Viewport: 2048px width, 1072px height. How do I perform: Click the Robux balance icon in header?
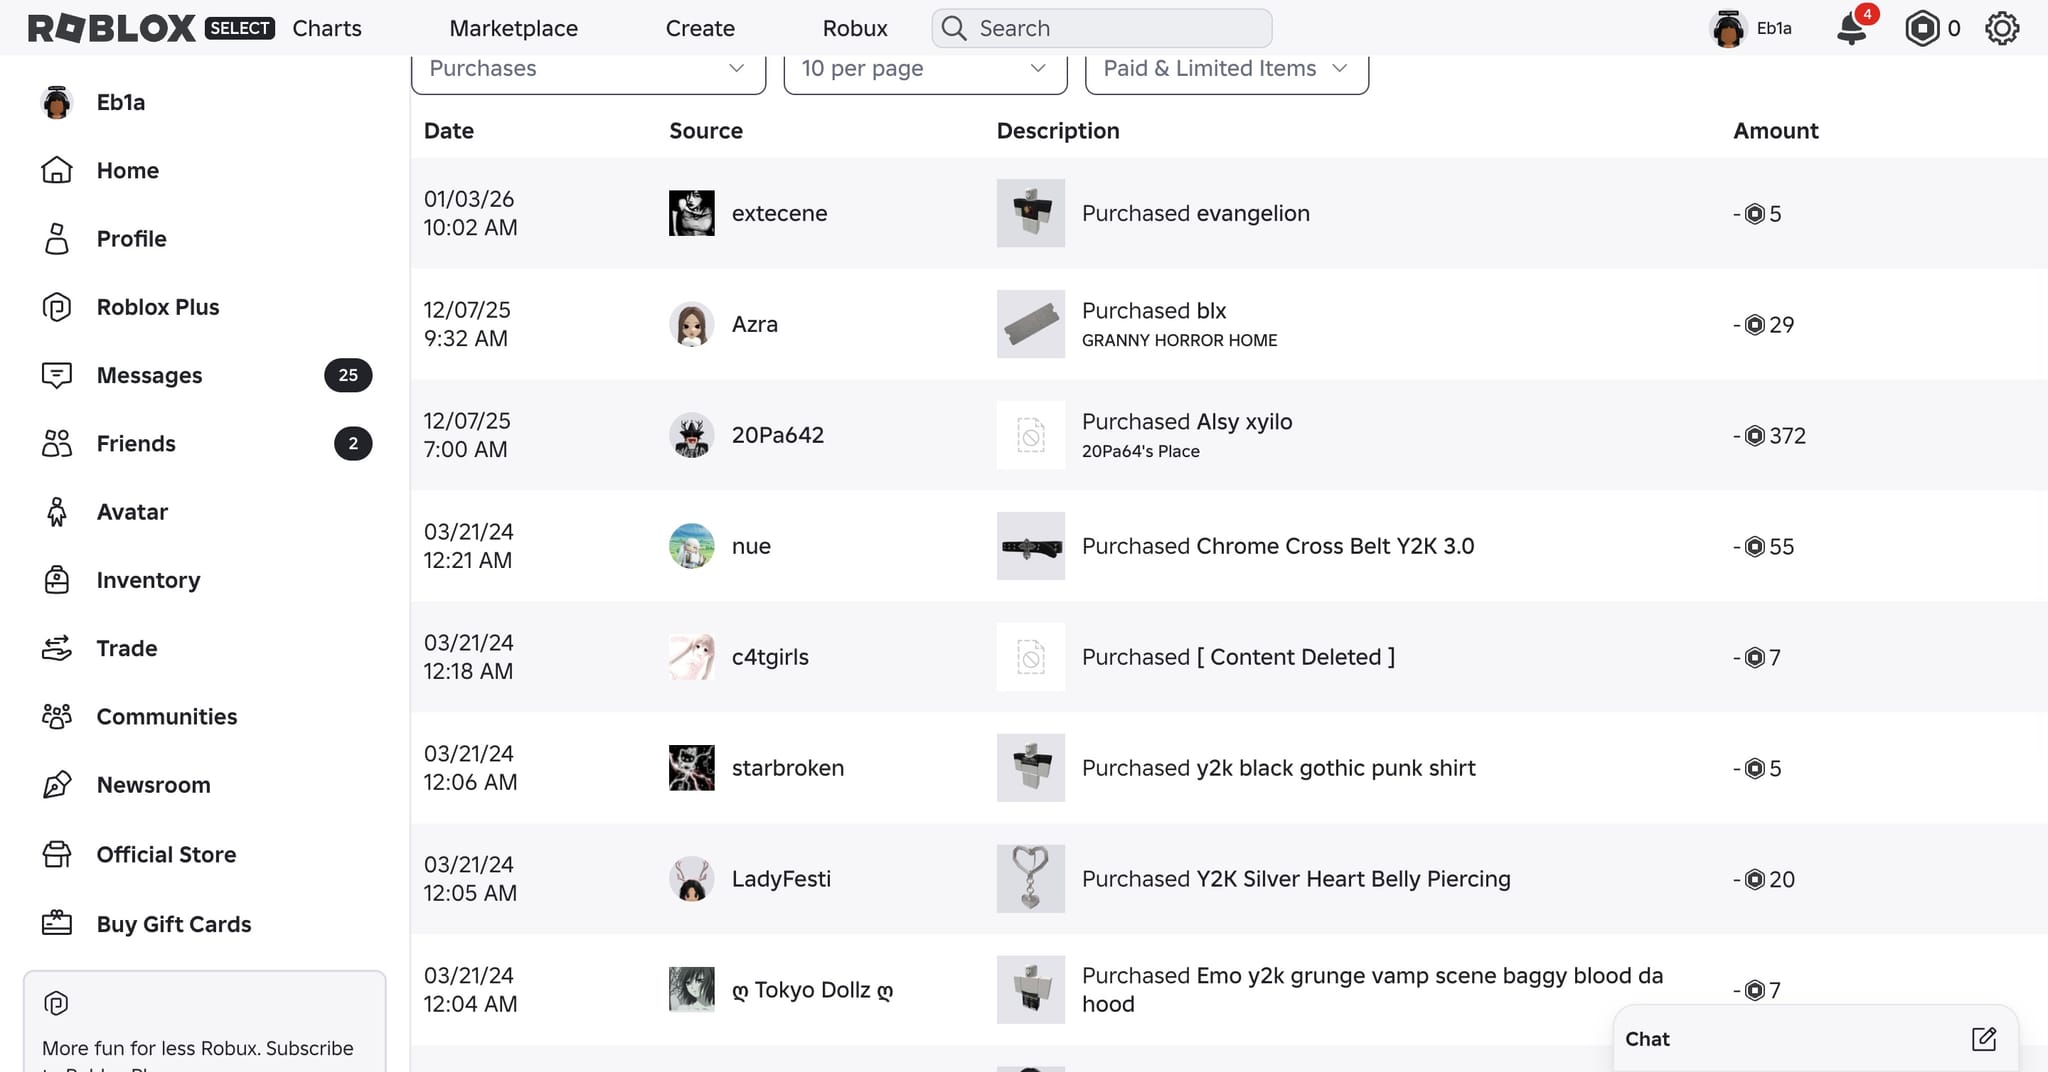[x=1922, y=29]
